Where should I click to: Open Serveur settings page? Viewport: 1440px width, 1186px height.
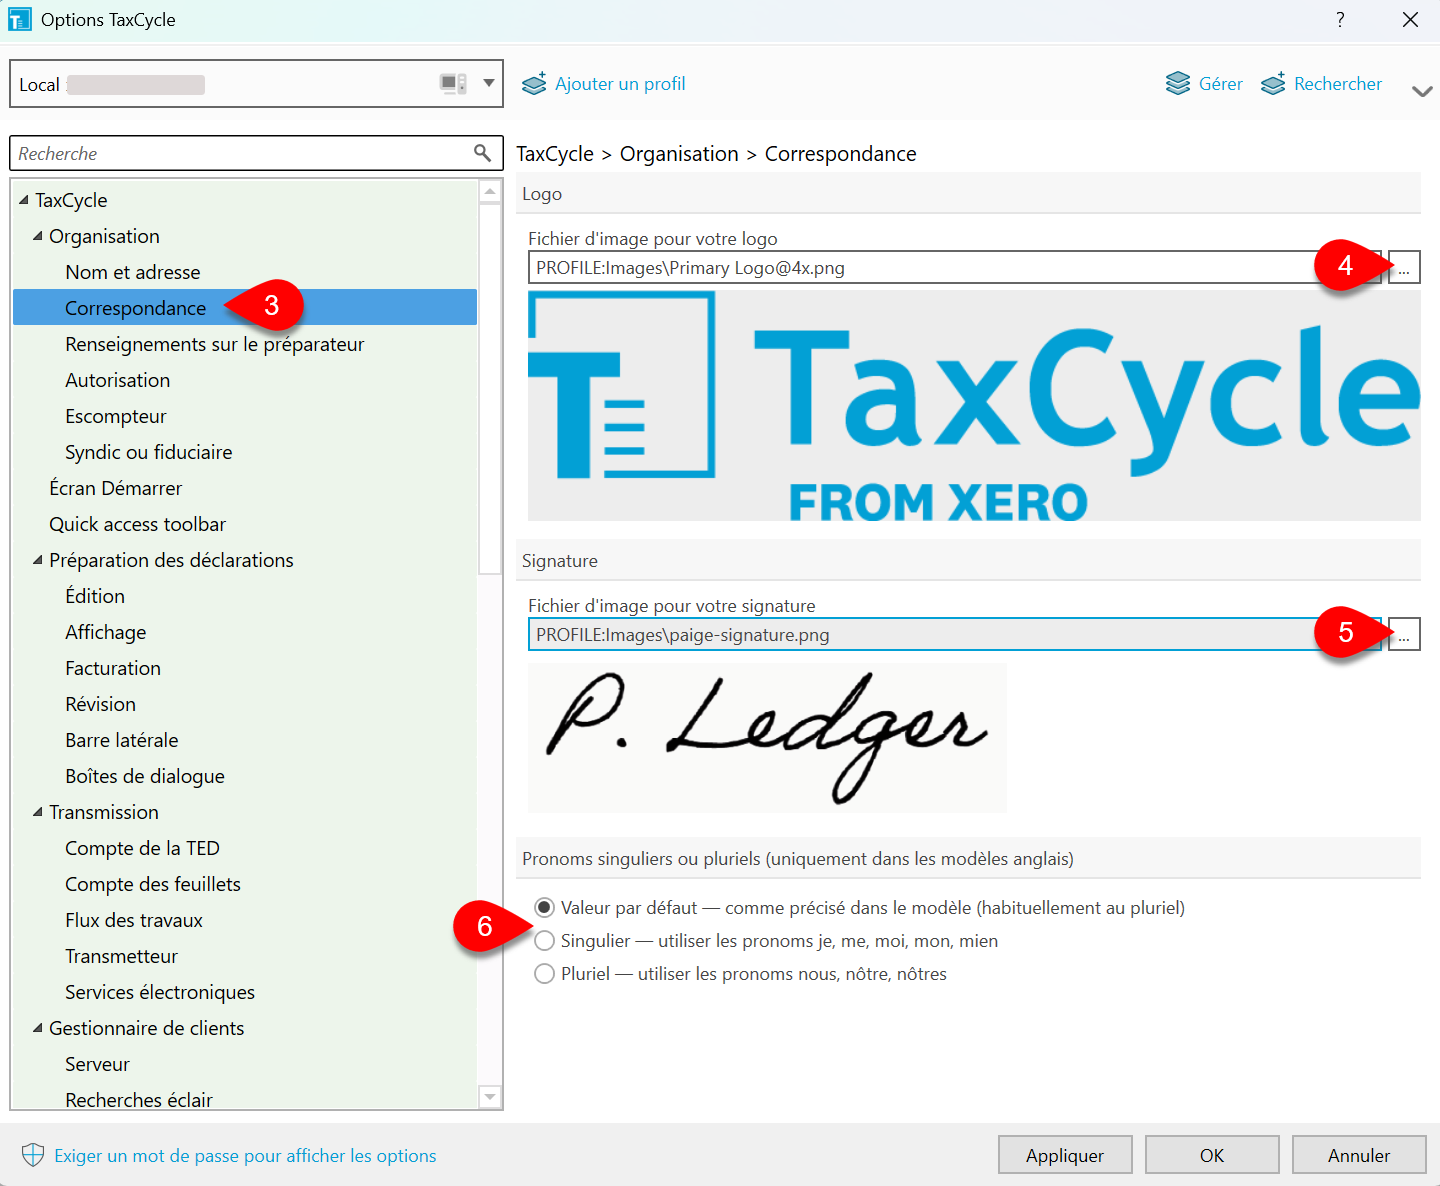98,1064
